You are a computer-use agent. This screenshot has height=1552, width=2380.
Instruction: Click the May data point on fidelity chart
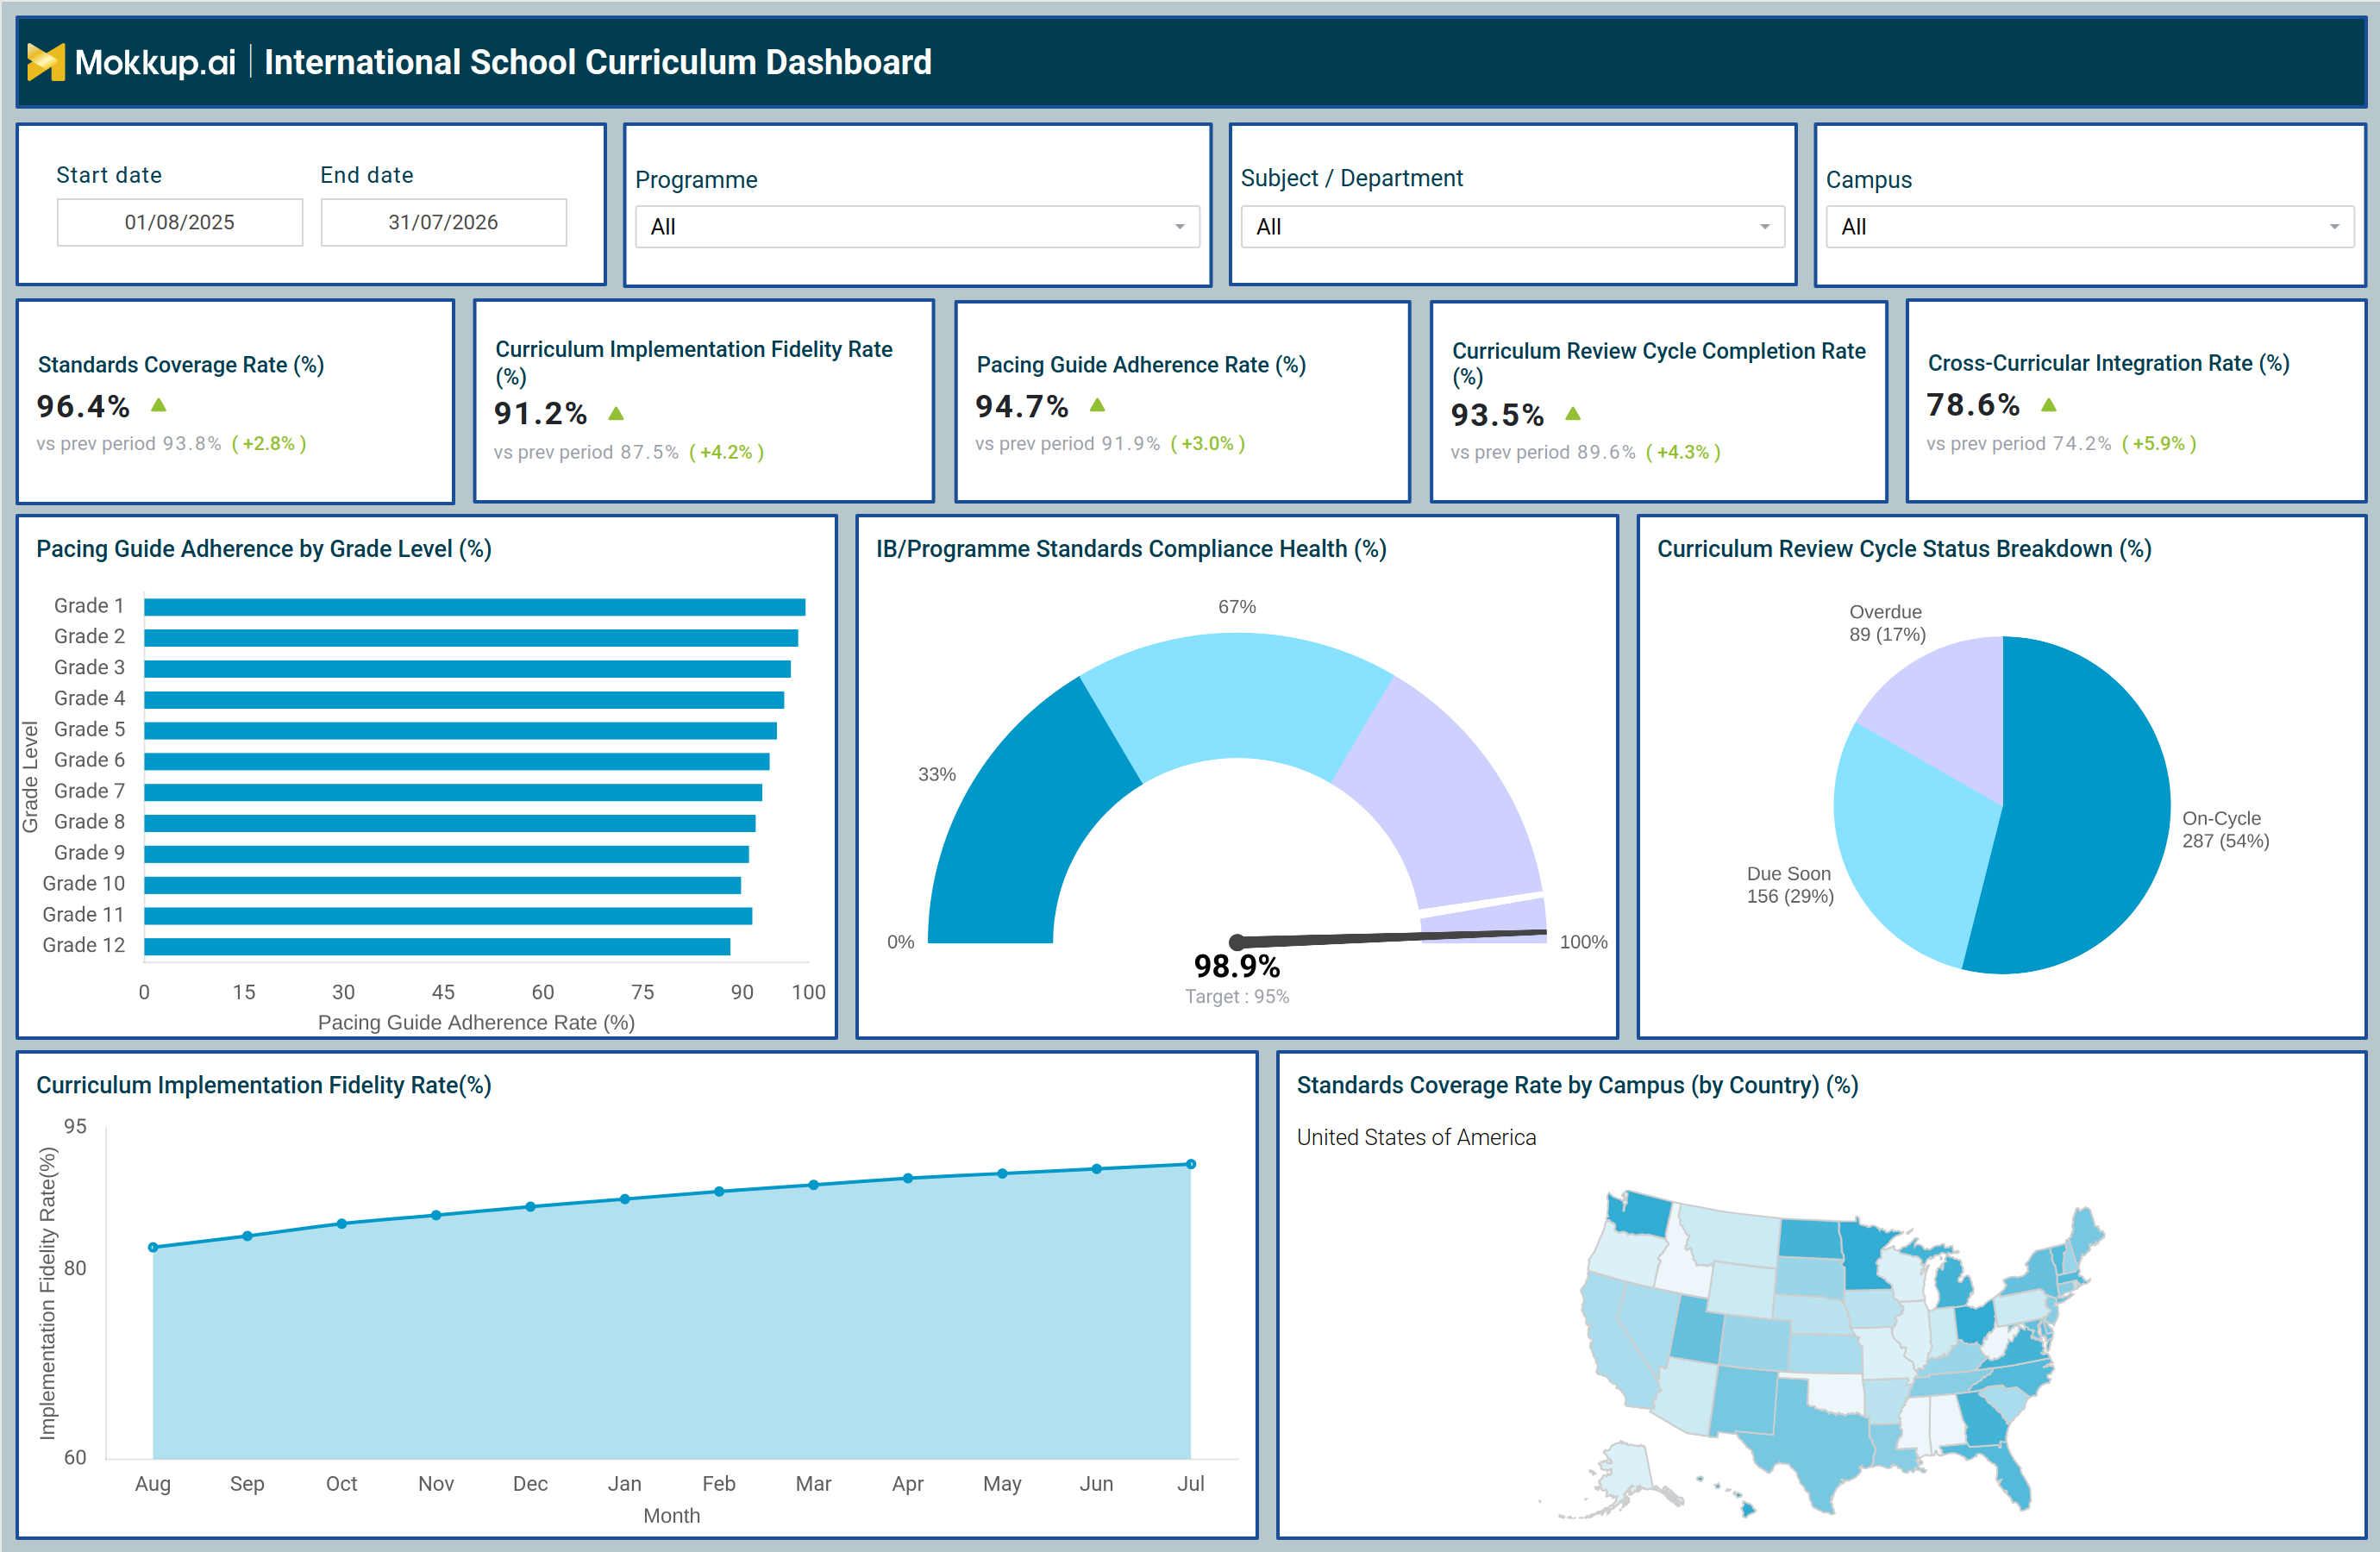click(x=1002, y=1173)
